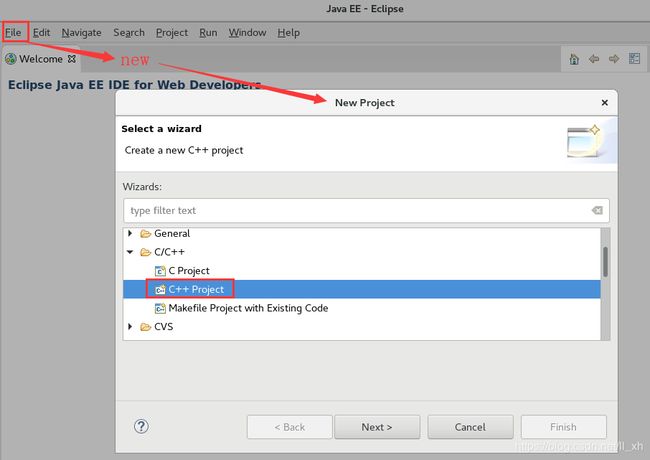The height and width of the screenshot is (460, 650).
Task: Switch to the Welcome tab
Action: tap(41, 59)
